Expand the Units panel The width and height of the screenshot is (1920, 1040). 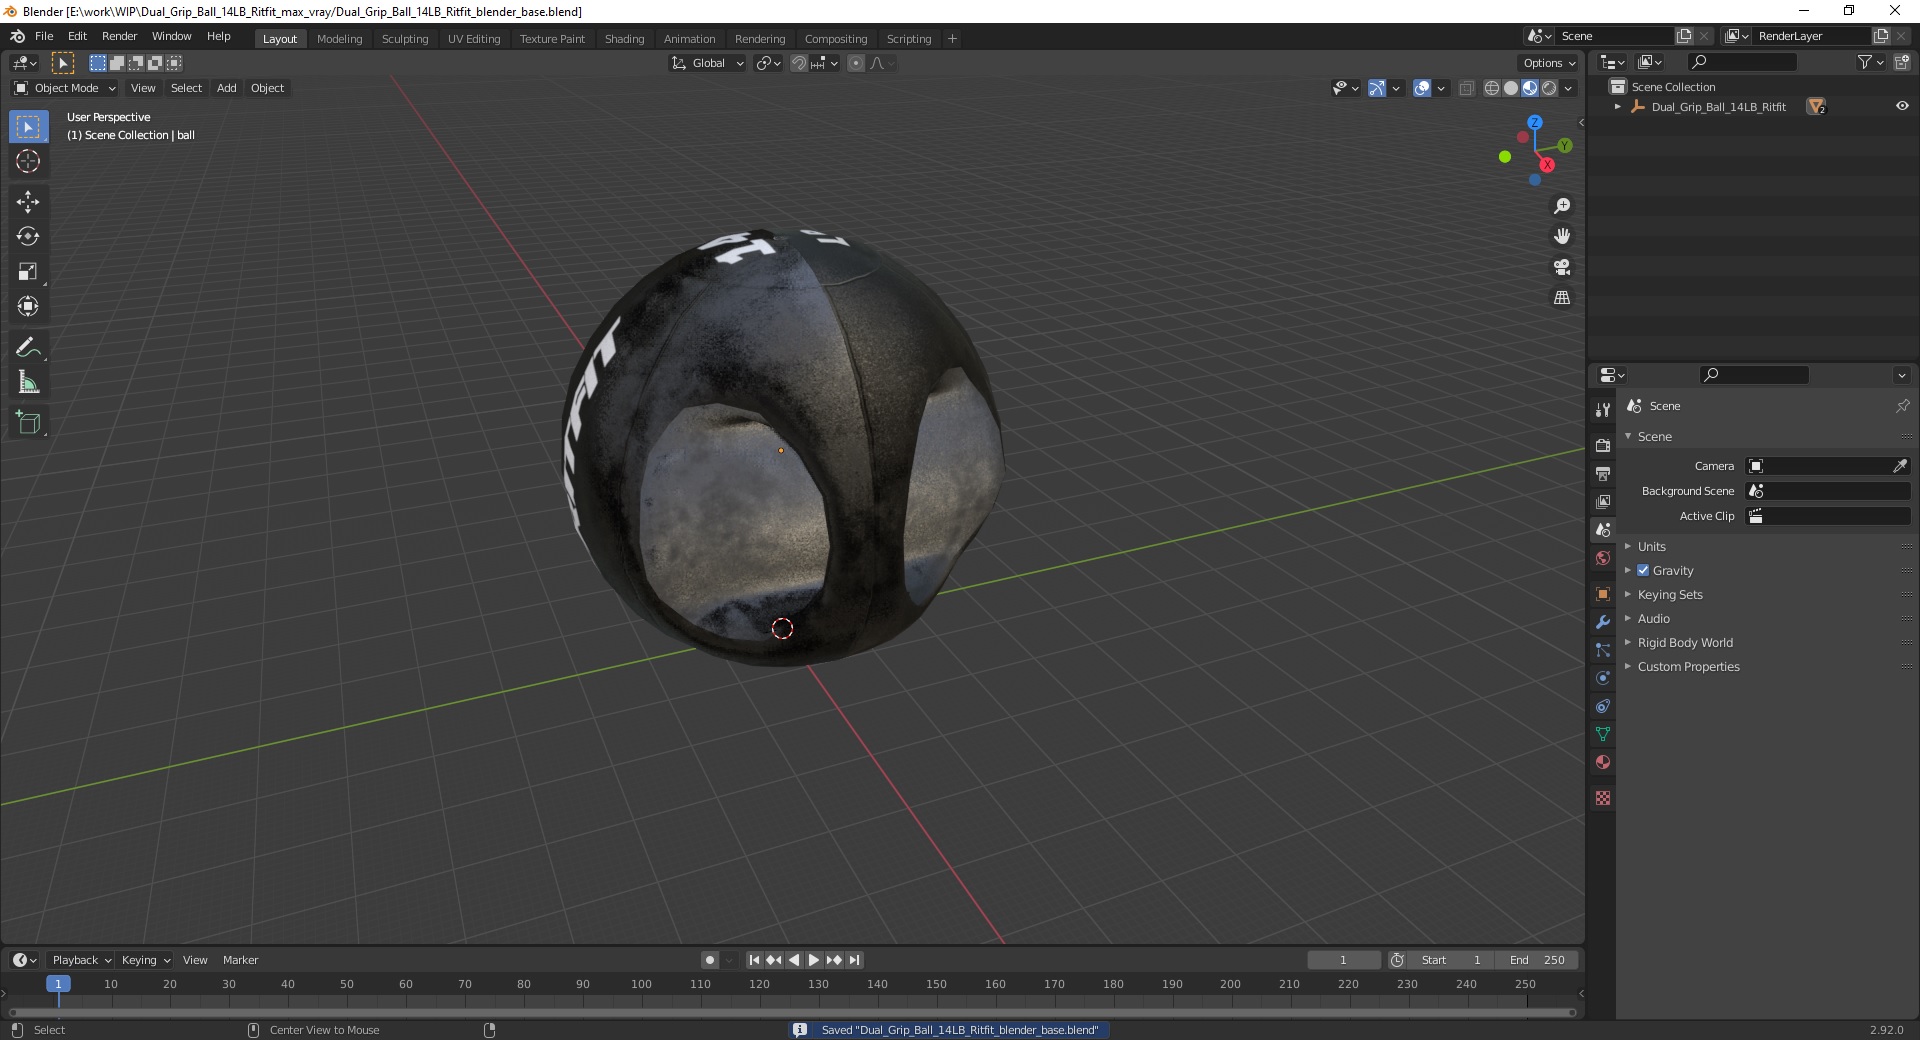point(1651,546)
